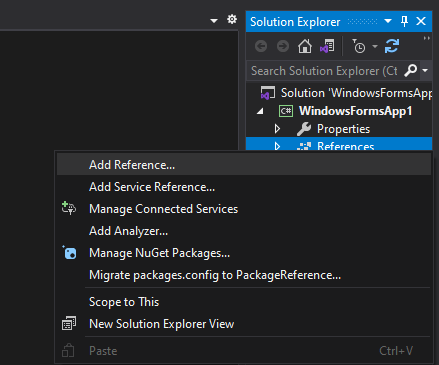Switch views using the Solutions and Folders icon
This screenshot has height=365, width=439.
pos(327,46)
